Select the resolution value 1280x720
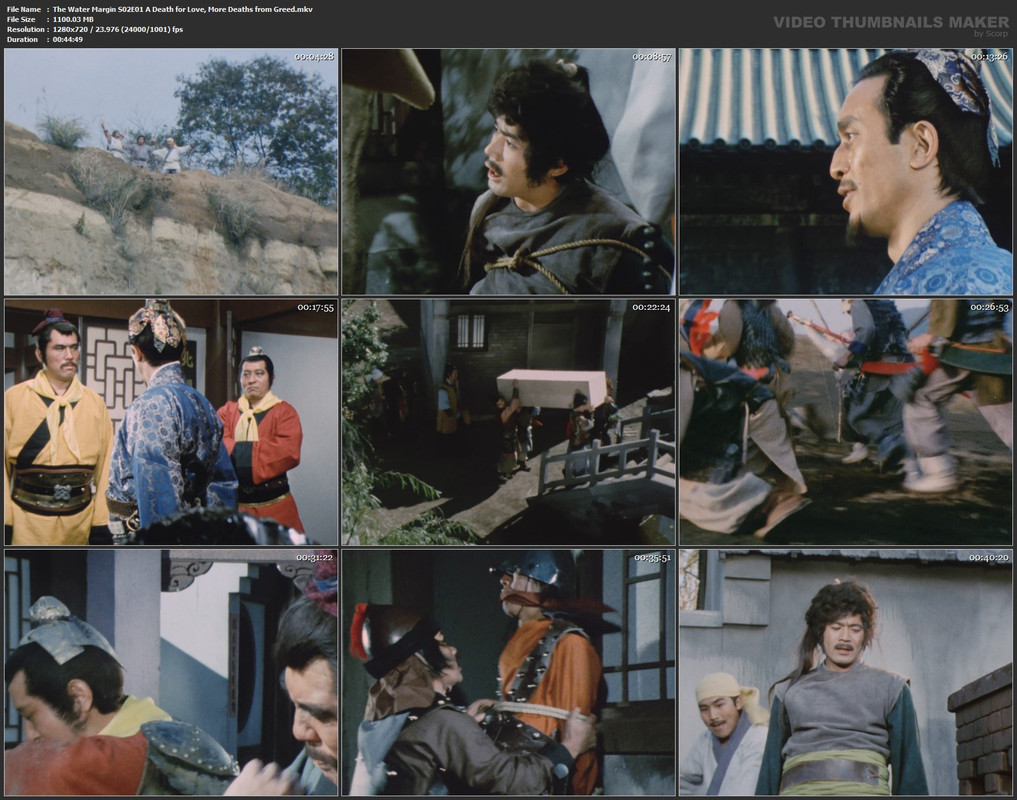This screenshot has height=800, width=1017. tap(73, 29)
